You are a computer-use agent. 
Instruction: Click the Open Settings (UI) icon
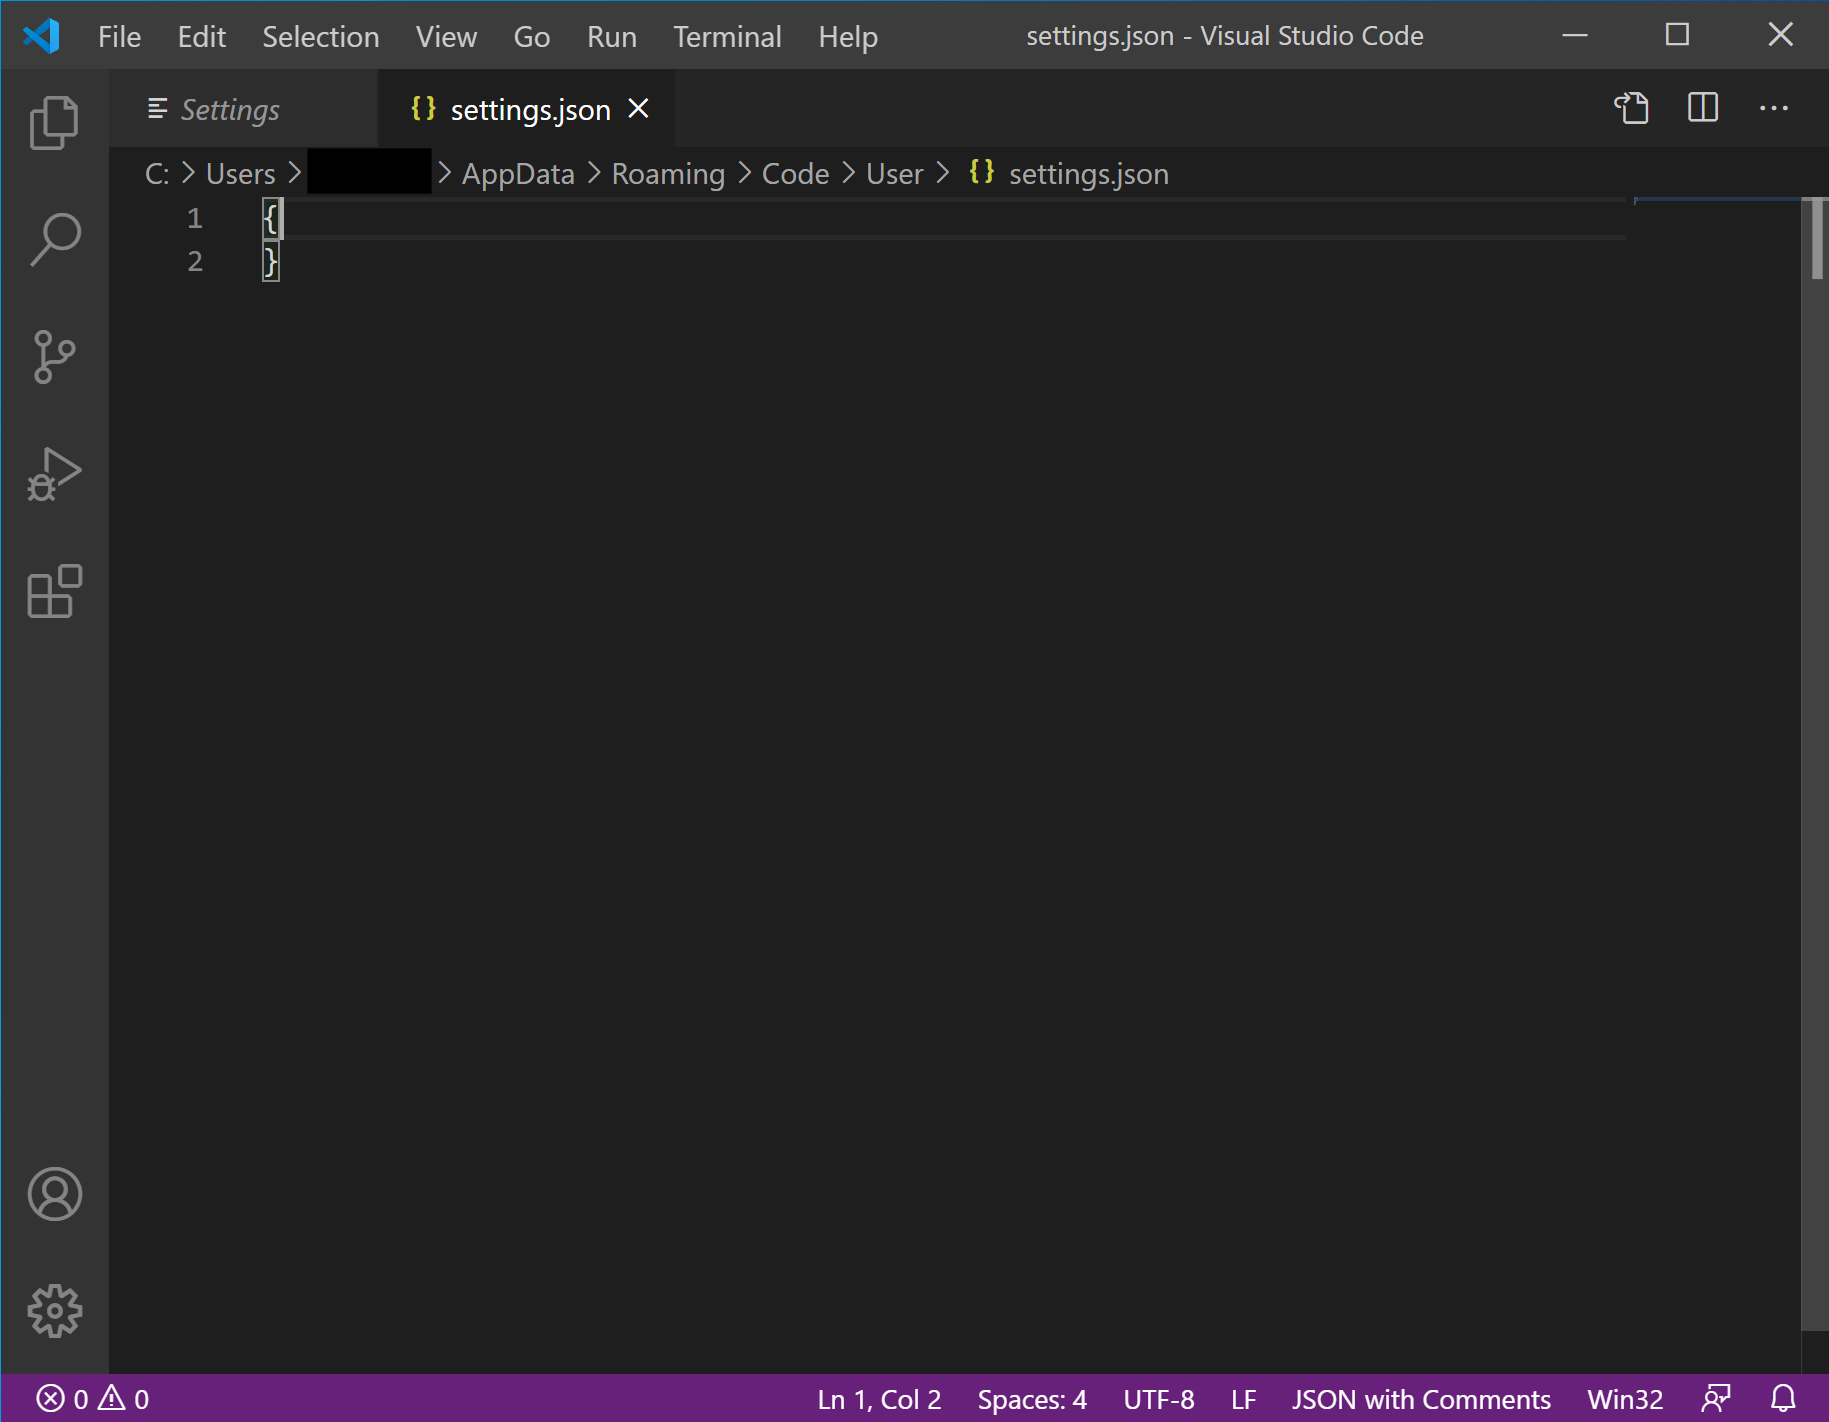point(1631,108)
